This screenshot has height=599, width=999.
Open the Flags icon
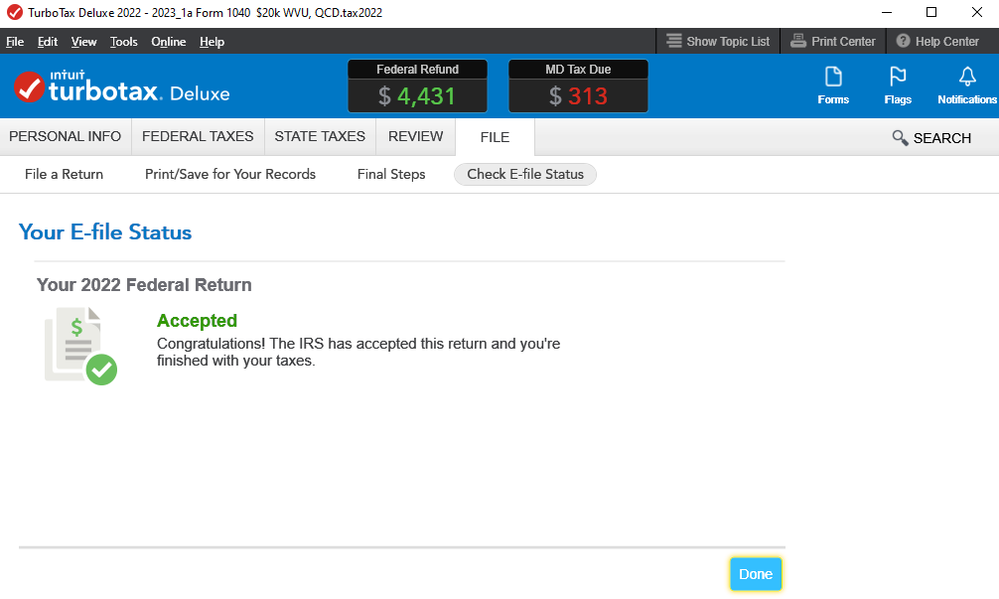[898, 85]
